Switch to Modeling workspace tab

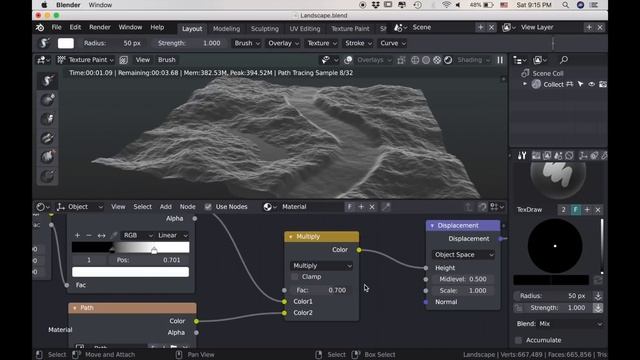pyautogui.click(x=226, y=29)
